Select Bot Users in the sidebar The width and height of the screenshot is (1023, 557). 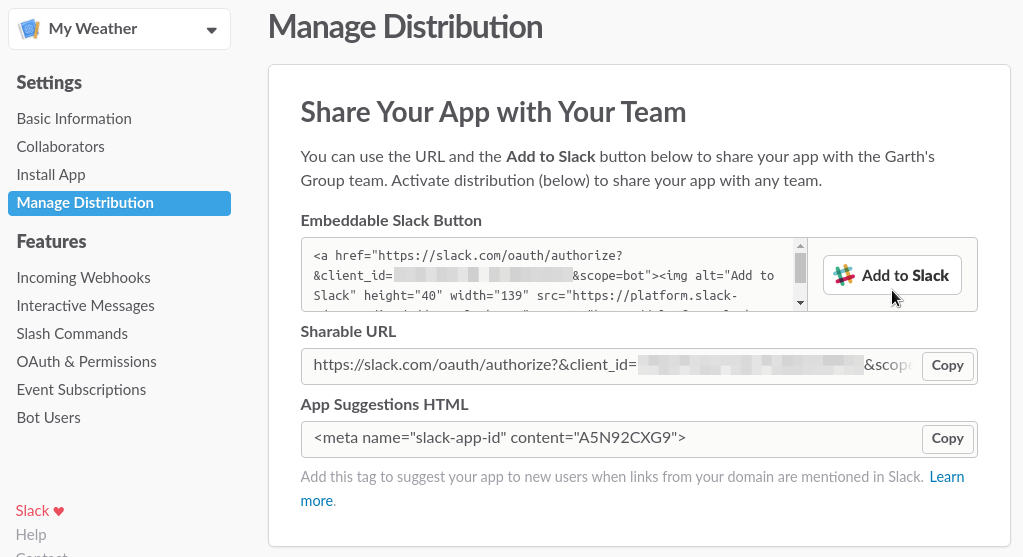[48, 418]
